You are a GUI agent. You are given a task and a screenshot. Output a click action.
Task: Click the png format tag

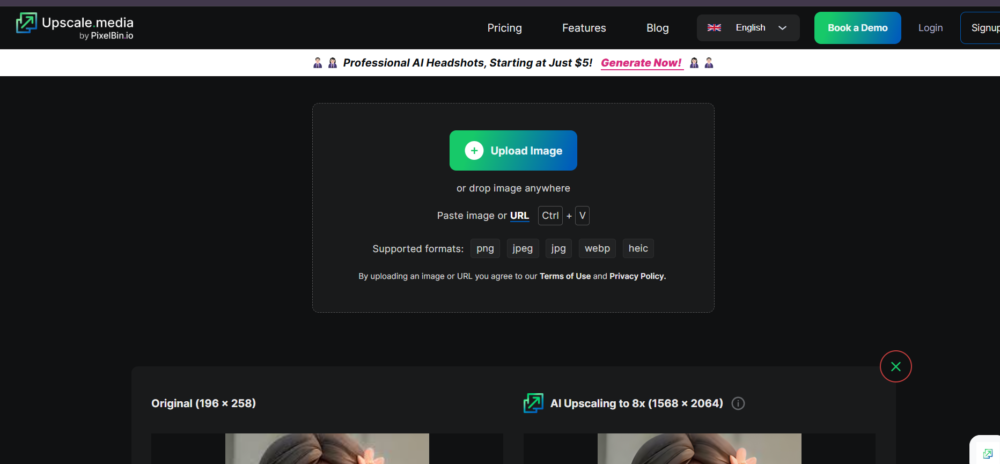coord(485,249)
